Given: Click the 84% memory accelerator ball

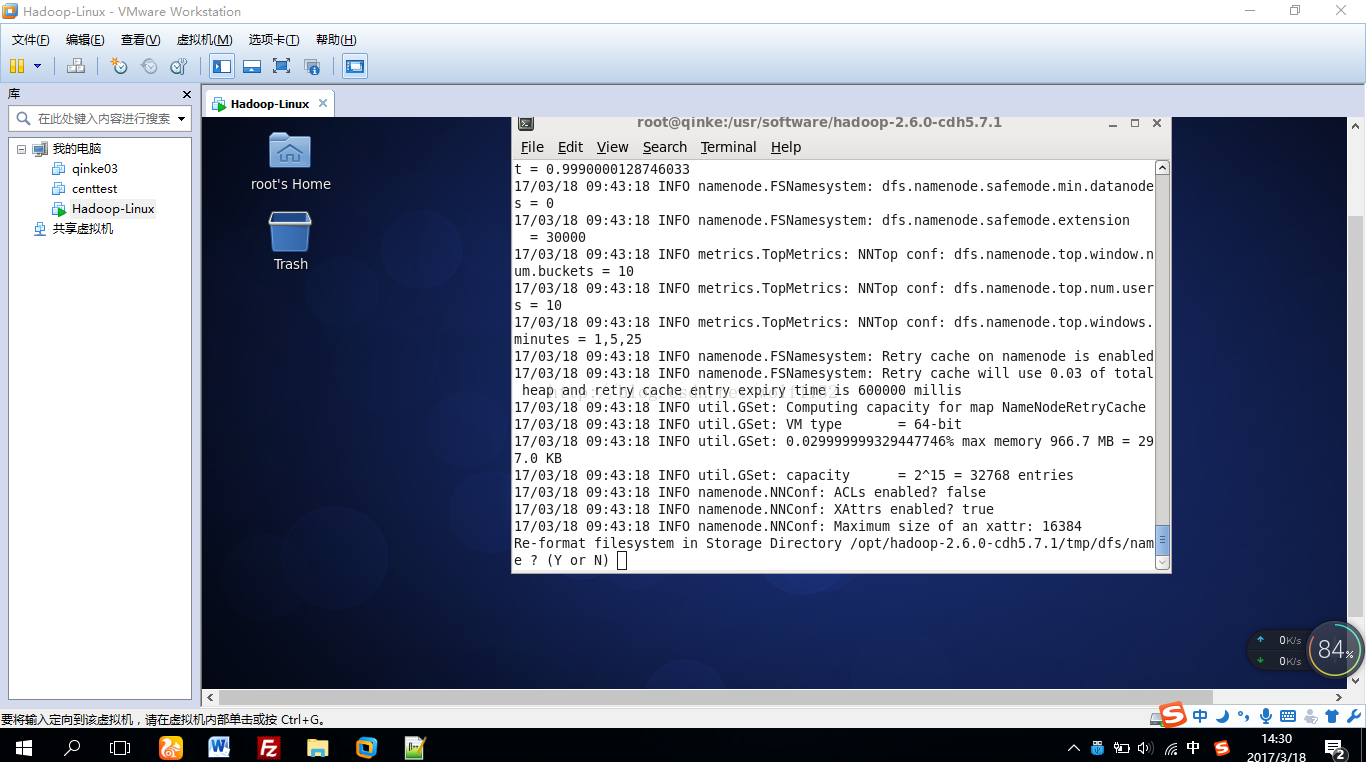Looking at the screenshot, I should pyautogui.click(x=1334, y=650).
